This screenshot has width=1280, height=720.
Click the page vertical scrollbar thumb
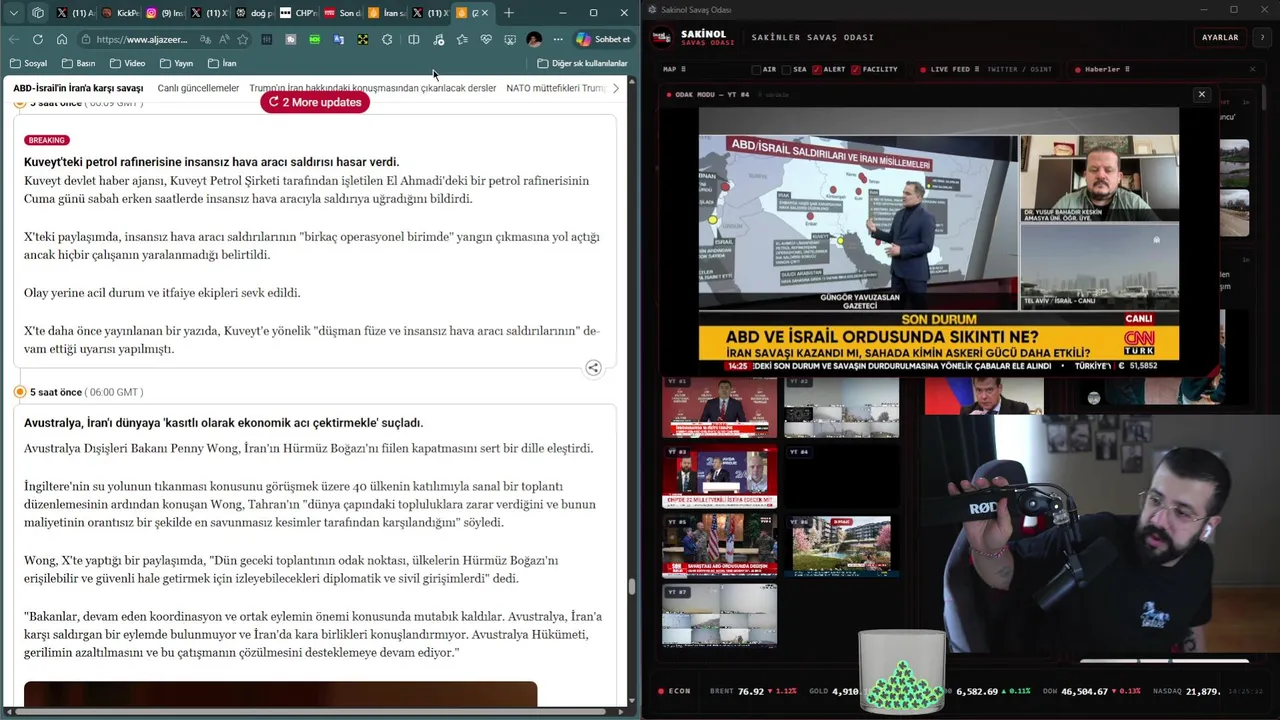coord(631,586)
